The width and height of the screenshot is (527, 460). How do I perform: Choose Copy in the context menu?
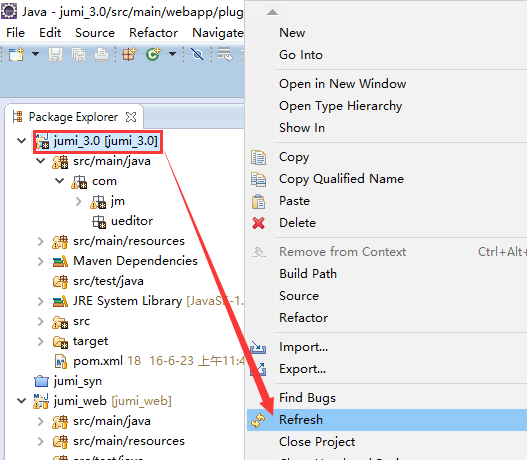coord(294,157)
